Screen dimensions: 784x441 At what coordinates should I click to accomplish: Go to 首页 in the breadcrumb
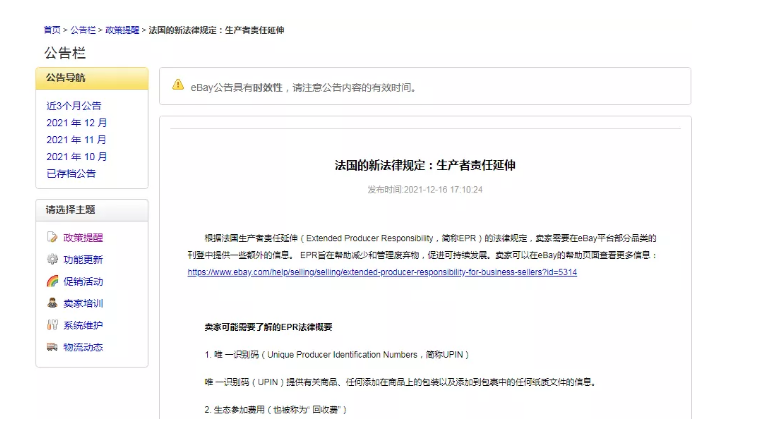click(52, 31)
